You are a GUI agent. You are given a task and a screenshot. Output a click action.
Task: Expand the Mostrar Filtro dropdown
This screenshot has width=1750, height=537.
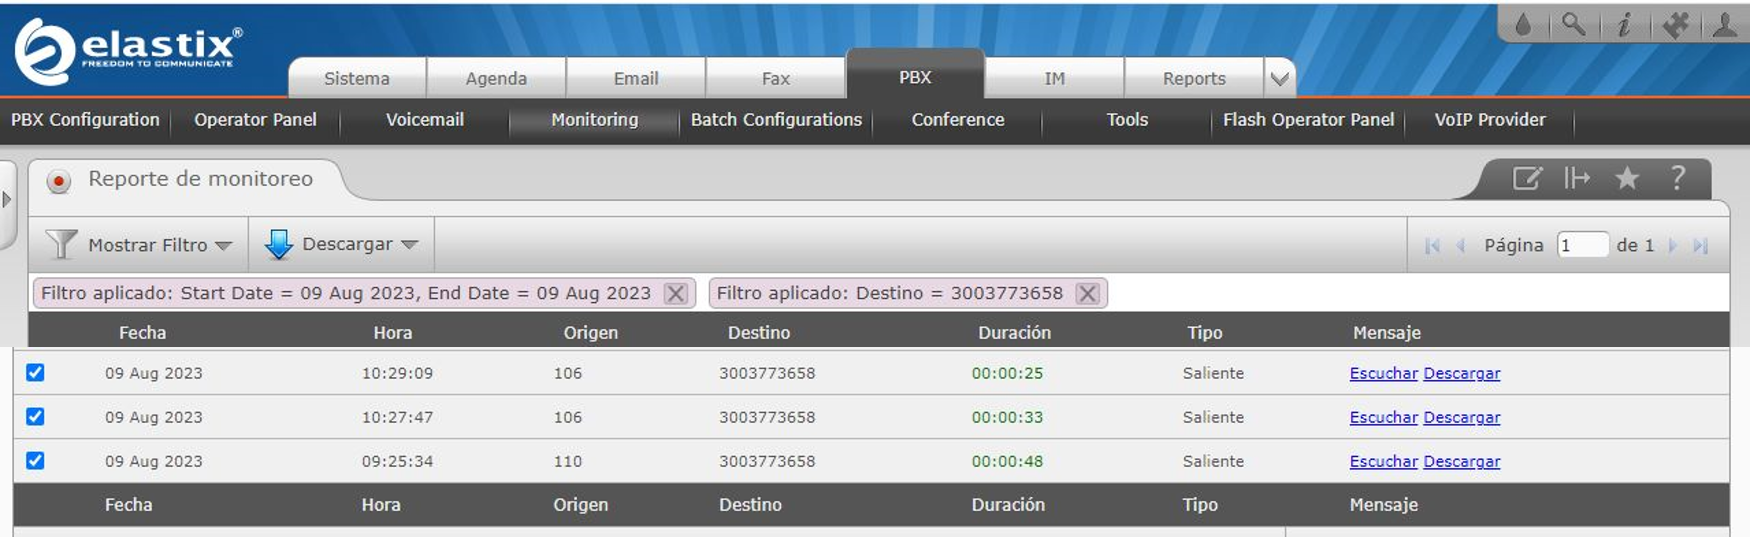(x=140, y=245)
